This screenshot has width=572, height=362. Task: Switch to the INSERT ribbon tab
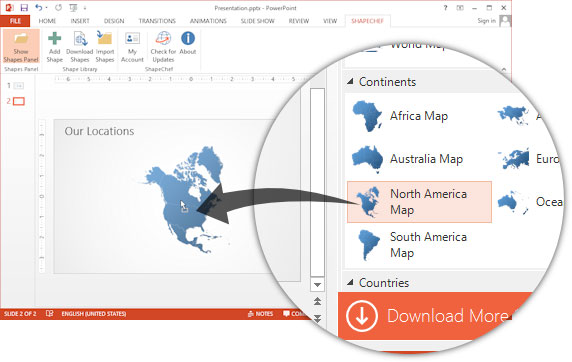click(x=80, y=21)
